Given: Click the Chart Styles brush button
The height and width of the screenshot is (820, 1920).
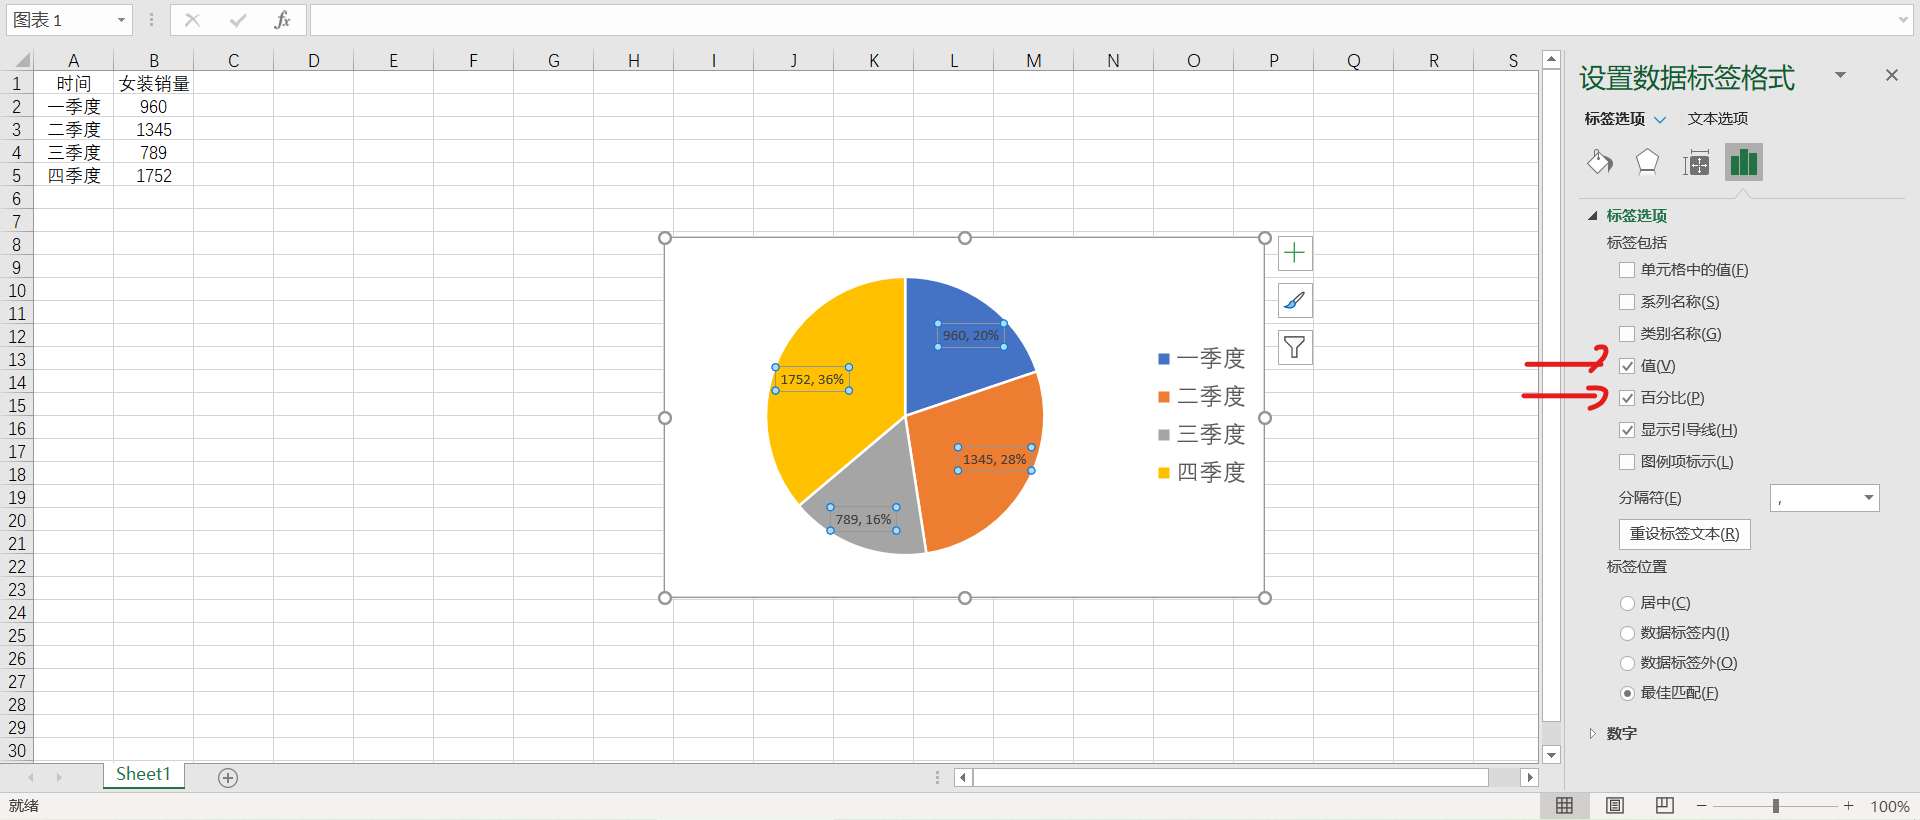Looking at the screenshot, I should pos(1295,300).
